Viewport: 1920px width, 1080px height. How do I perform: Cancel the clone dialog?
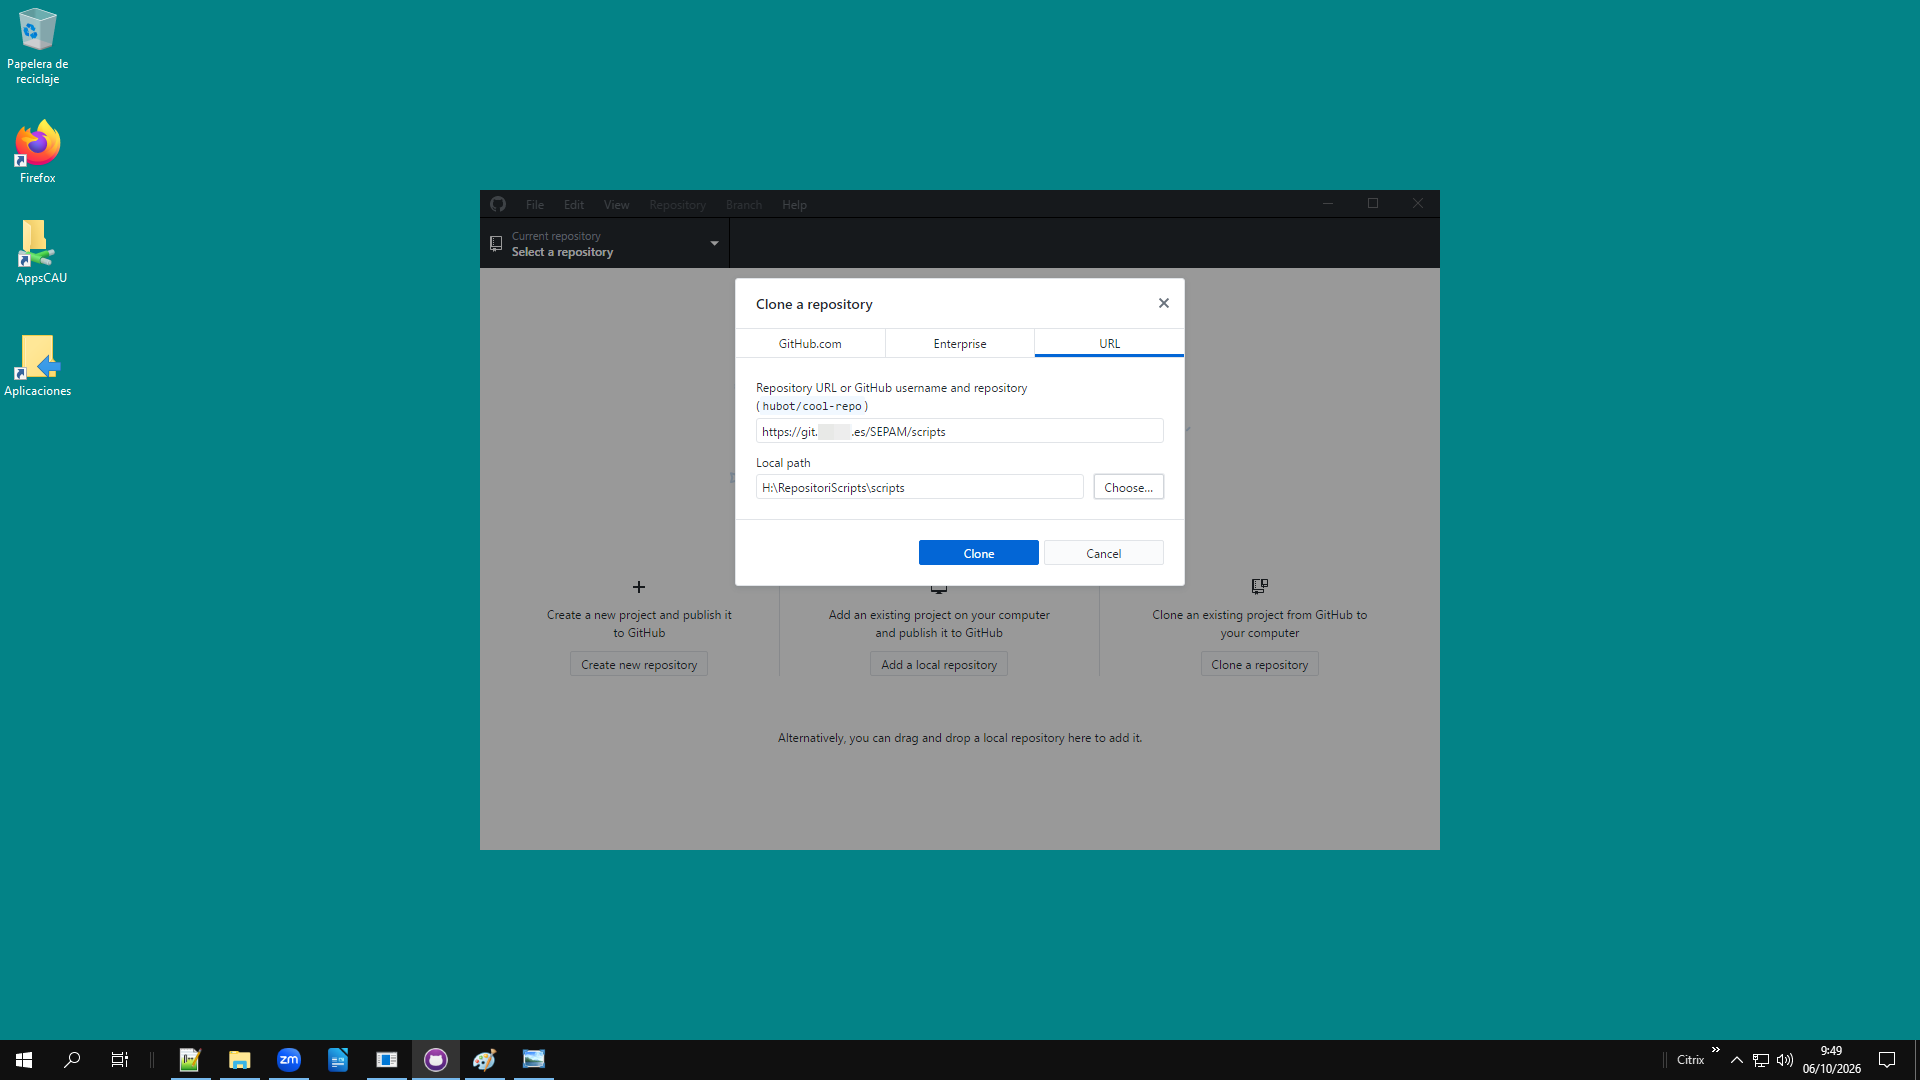[x=1103, y=553]
